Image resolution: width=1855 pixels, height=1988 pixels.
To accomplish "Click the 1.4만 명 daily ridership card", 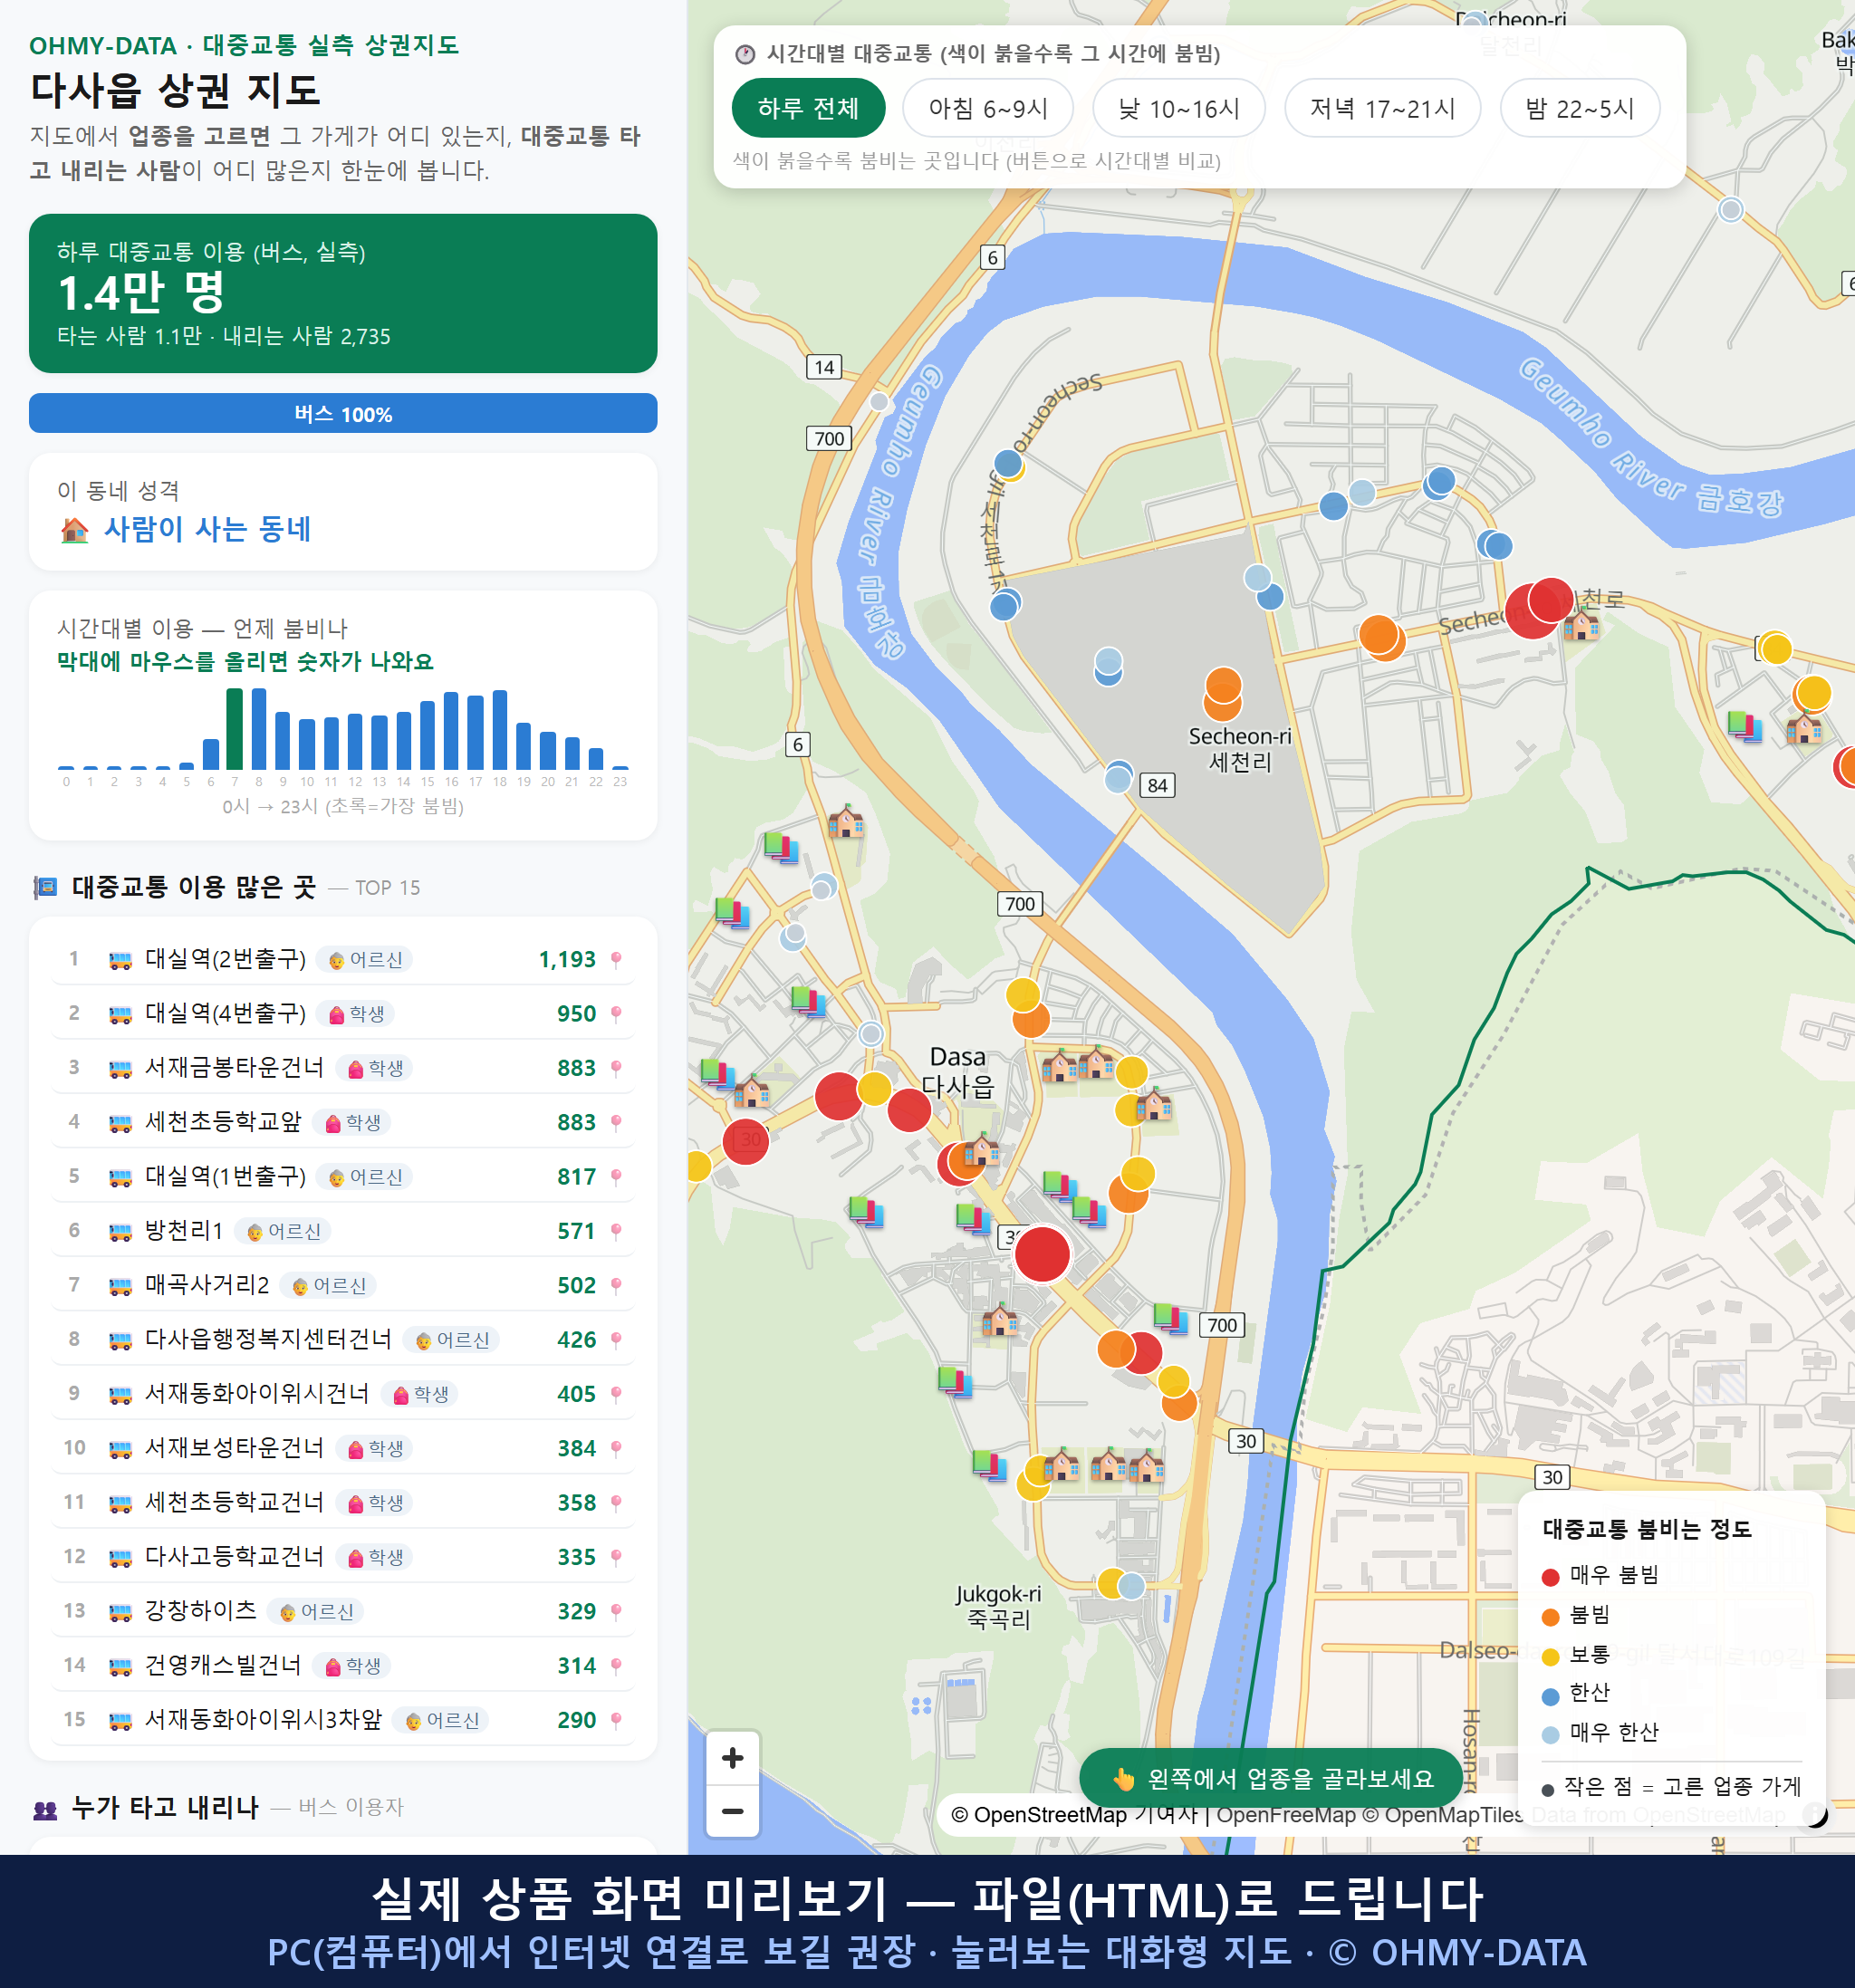I will tap(343, 293).
